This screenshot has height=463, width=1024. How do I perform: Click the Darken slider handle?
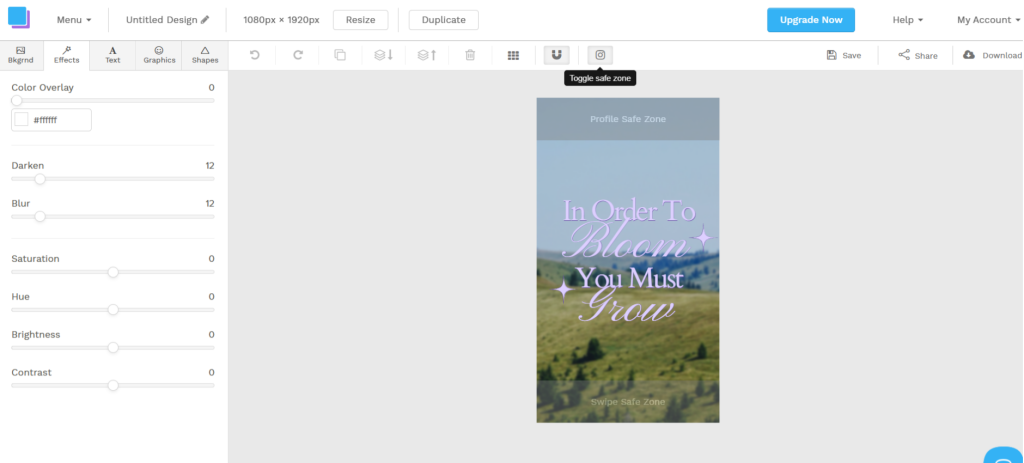click(40, 179)
